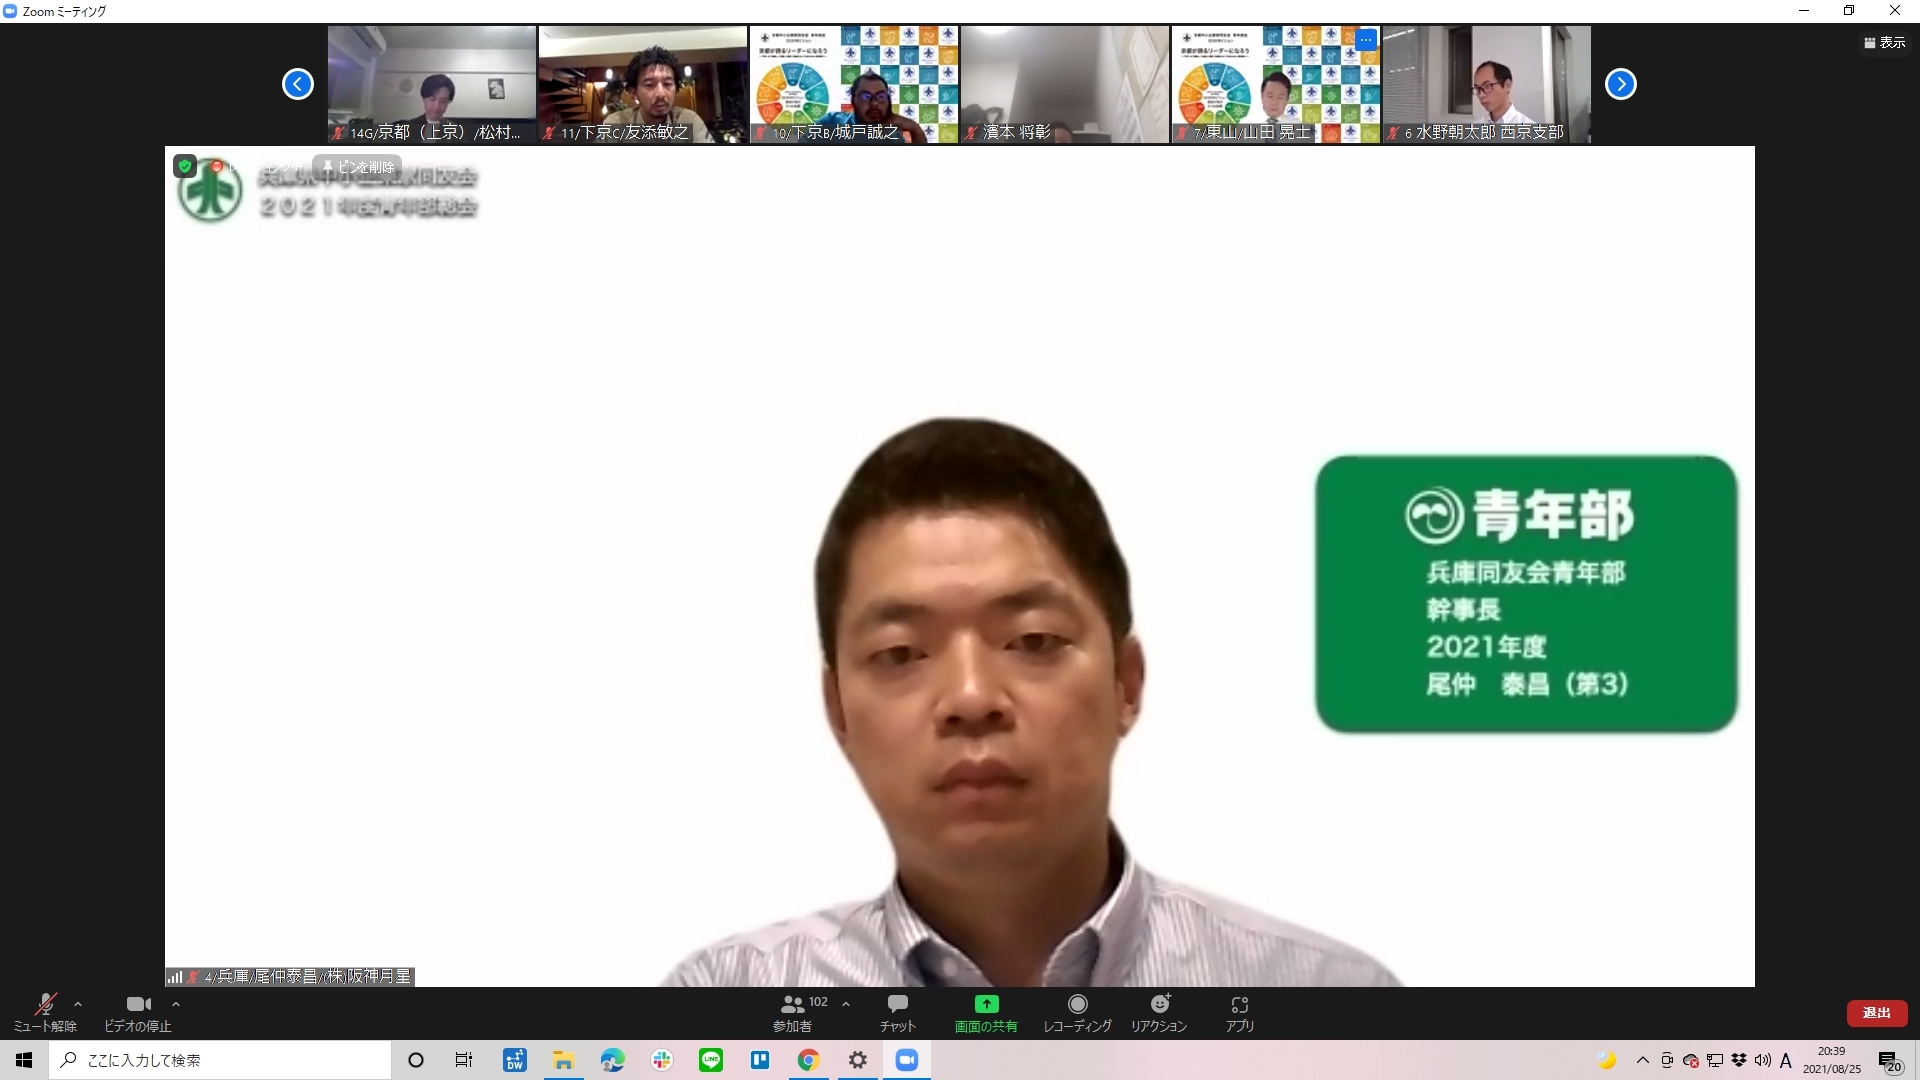Open the Windows Start menu
Screen dimensions: 1920x1080
tap(24, 1060)
